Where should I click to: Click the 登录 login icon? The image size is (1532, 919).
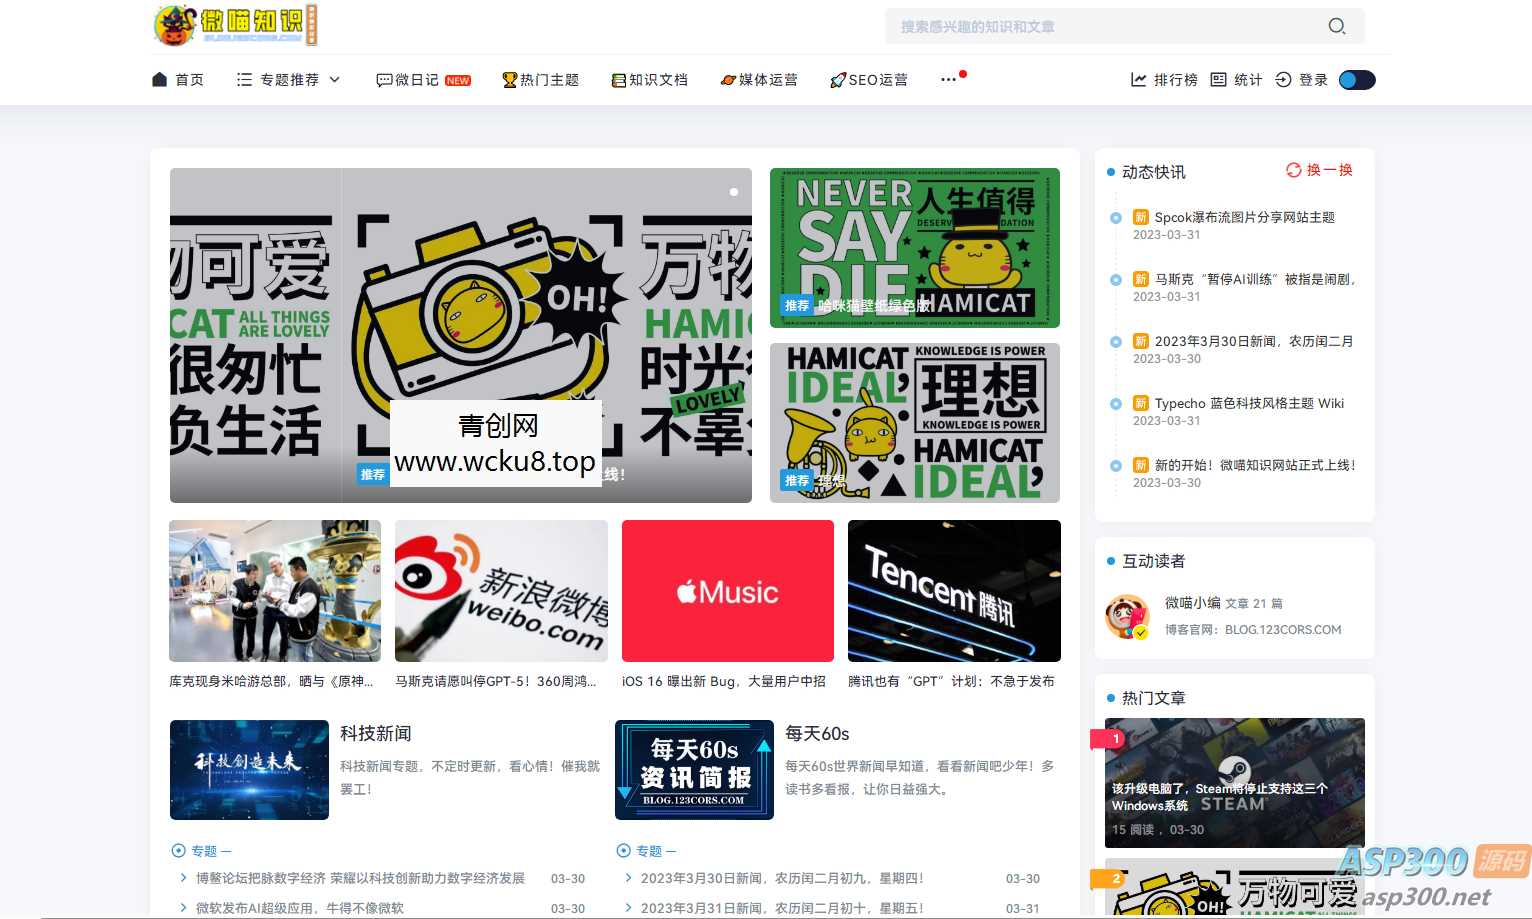1284,80
